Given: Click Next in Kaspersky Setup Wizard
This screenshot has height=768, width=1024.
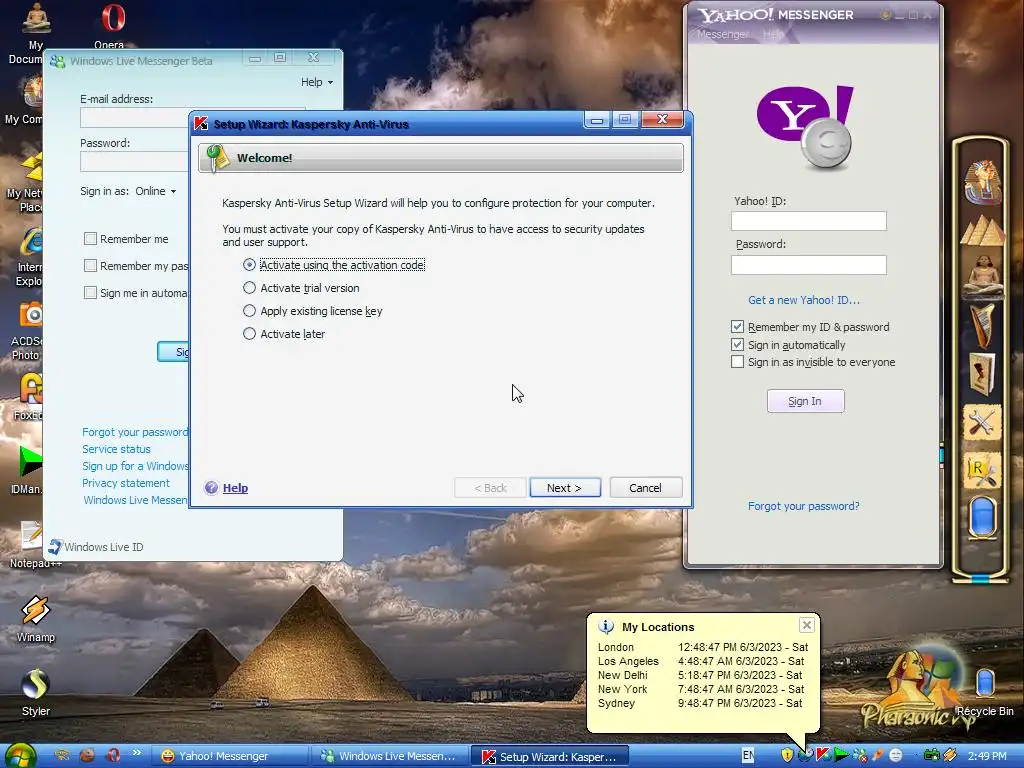Looking at the screenshot, I should tap(565, 488).
